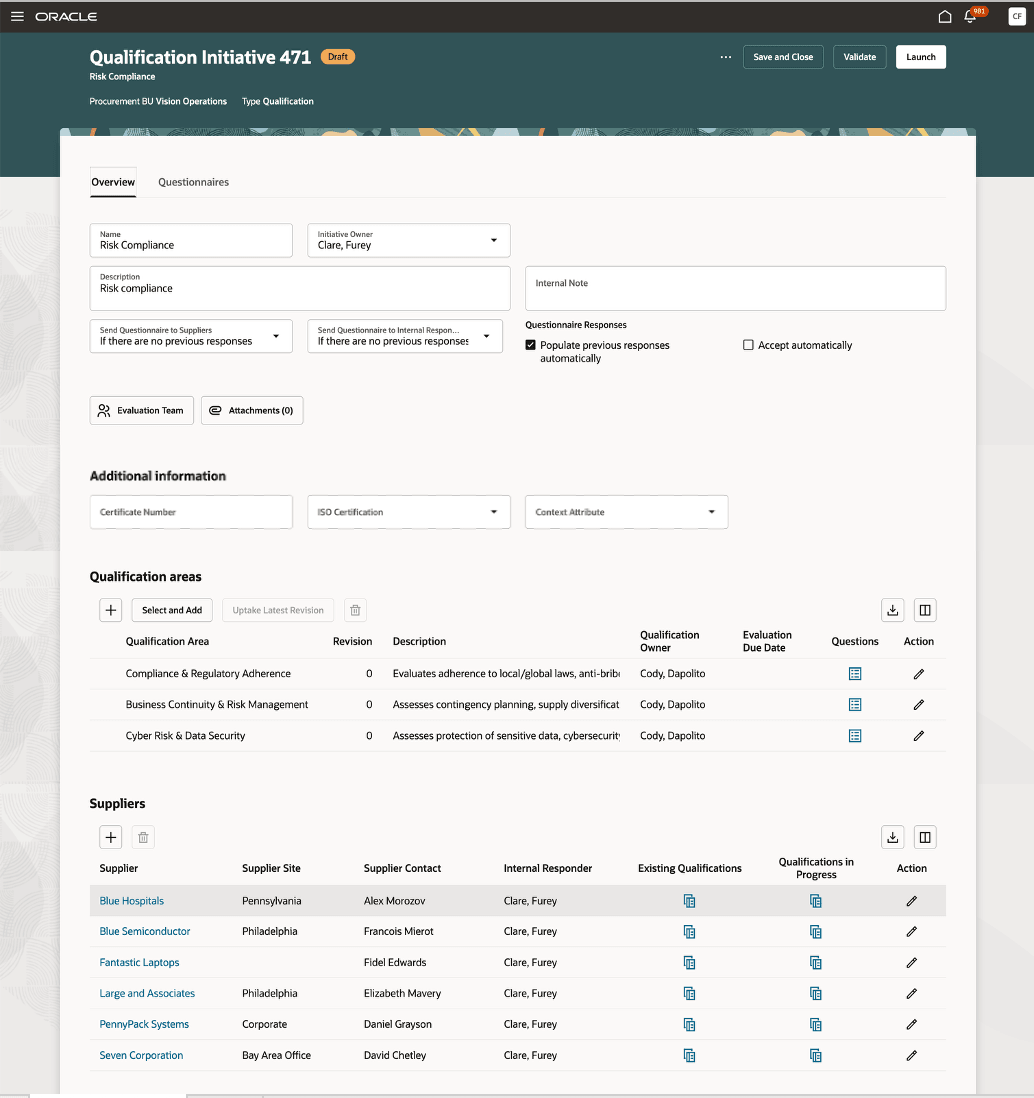This screenshot has height=1098, width=1034.
Task: Open the Send Questionnaire to Suppliers dropdown
Action: (276, 336)
